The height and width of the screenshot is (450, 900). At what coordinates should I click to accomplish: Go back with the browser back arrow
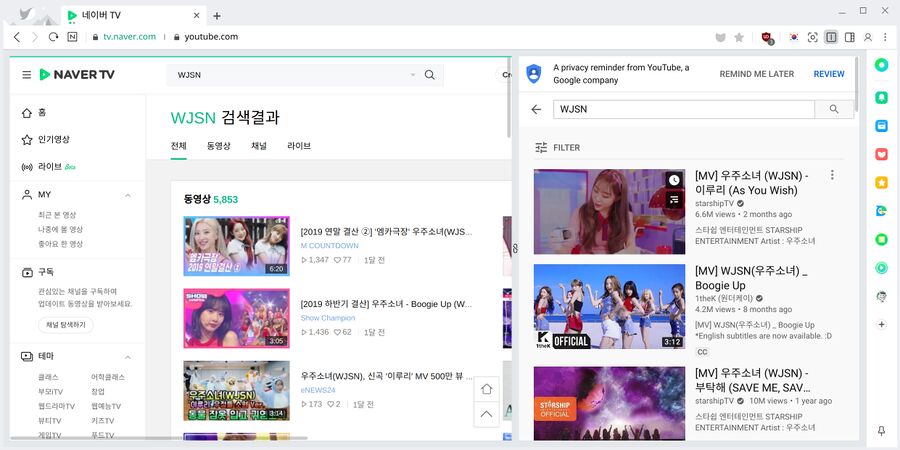17,37
